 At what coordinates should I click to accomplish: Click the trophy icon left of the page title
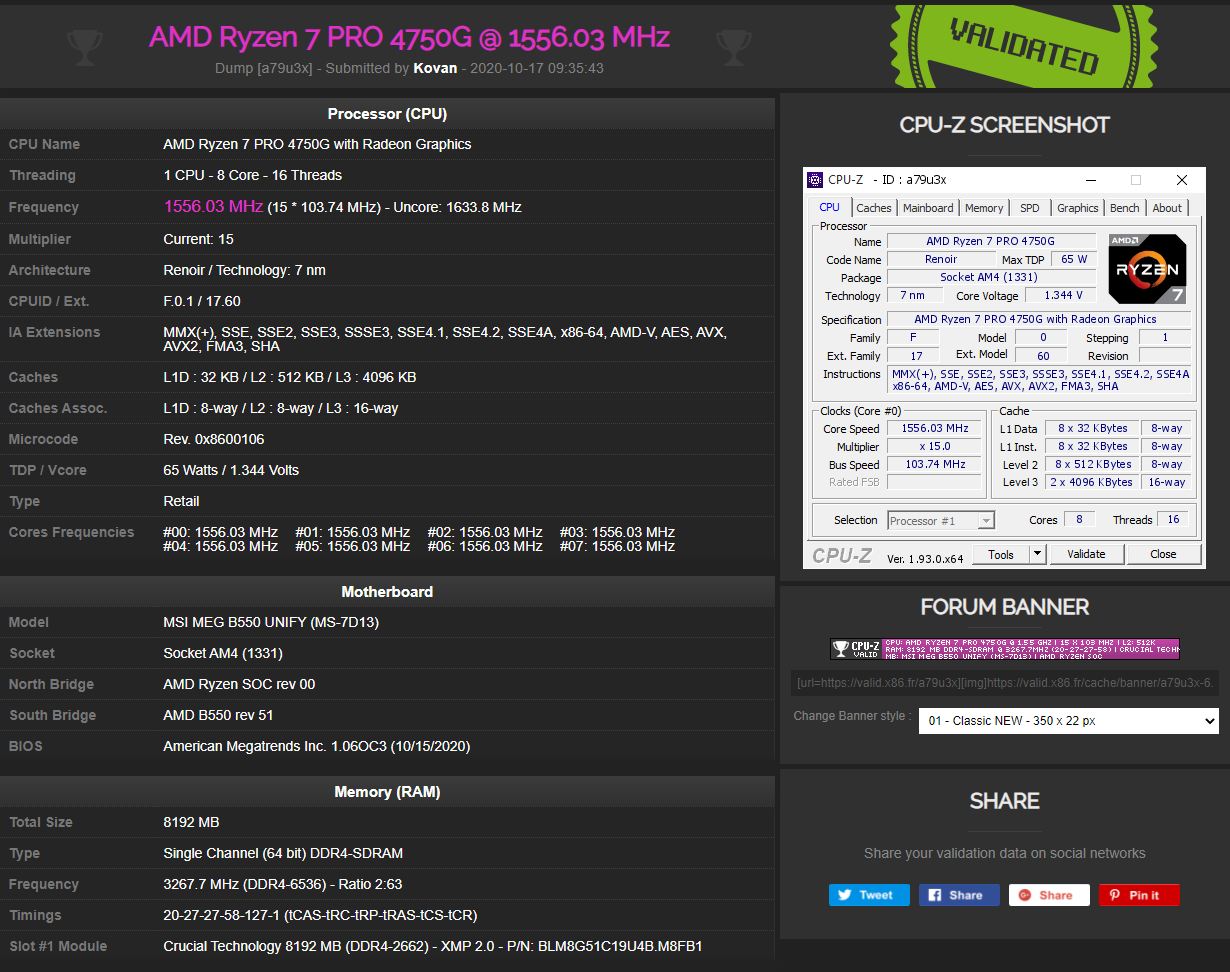[x=85, y=46]
